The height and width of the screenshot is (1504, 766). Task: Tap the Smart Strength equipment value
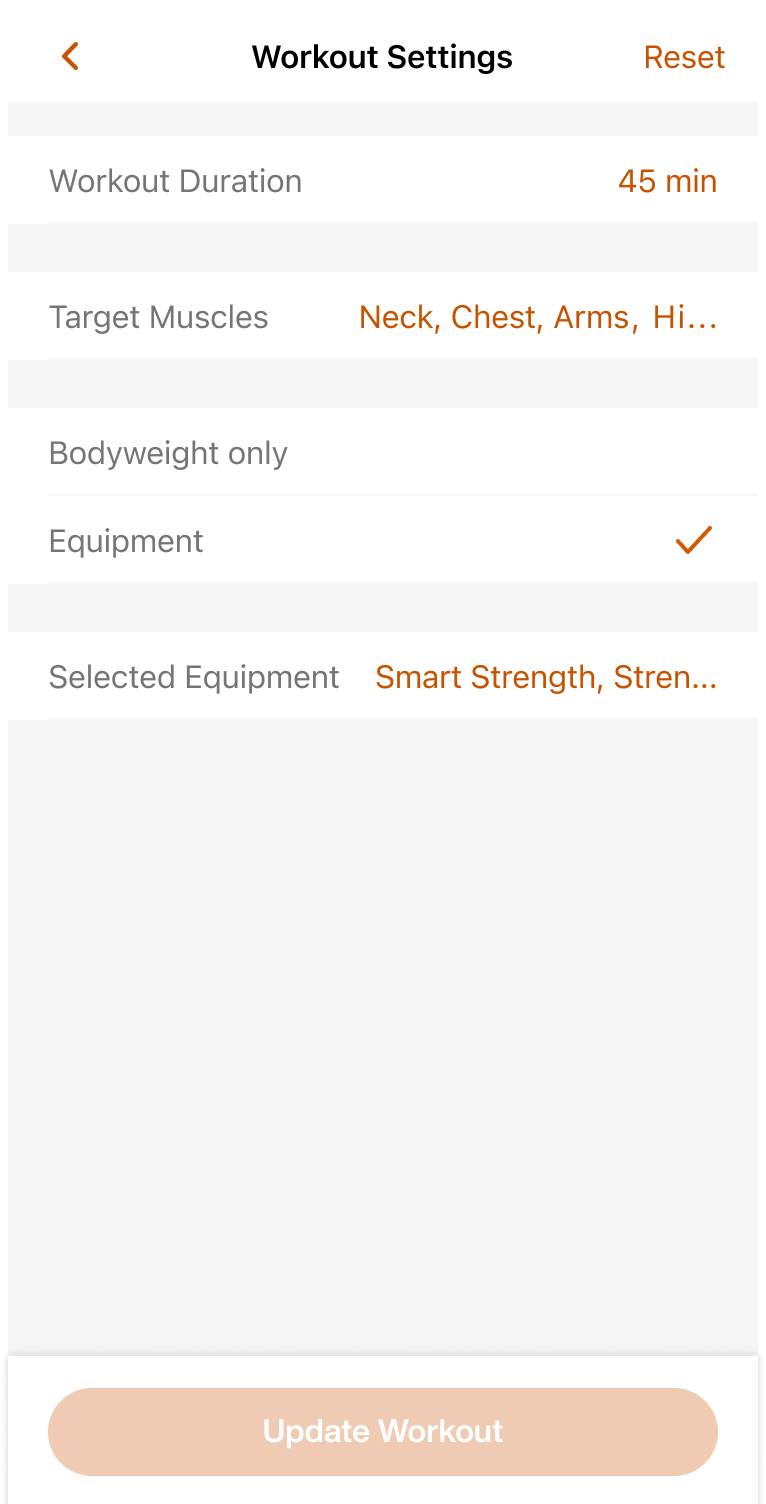click(x=546, y=677)
